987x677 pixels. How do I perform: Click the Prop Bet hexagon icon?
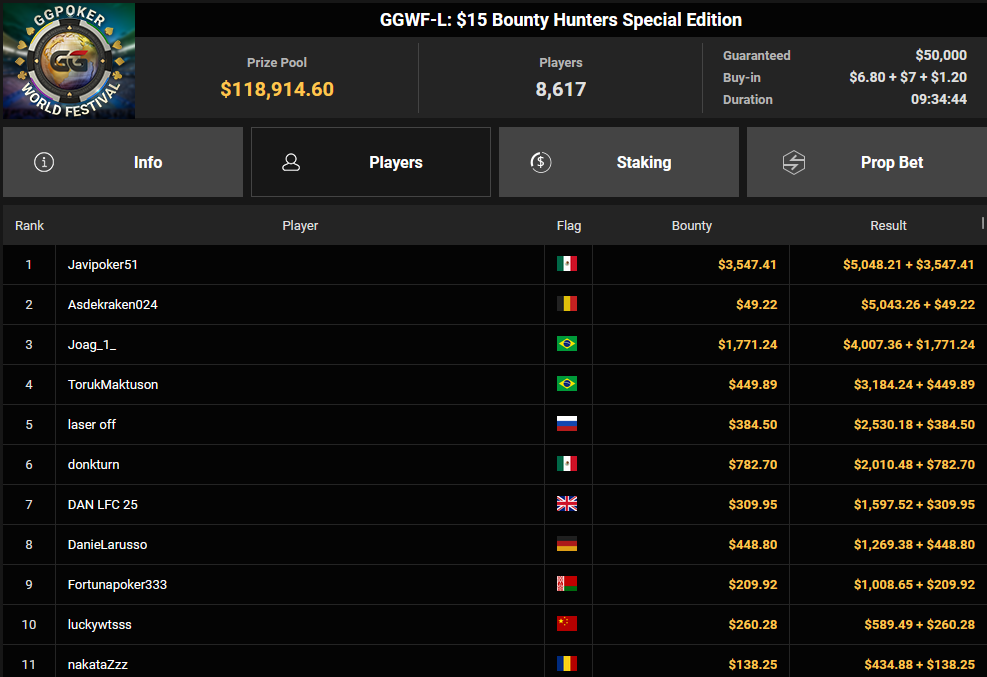tap(794, 162)
